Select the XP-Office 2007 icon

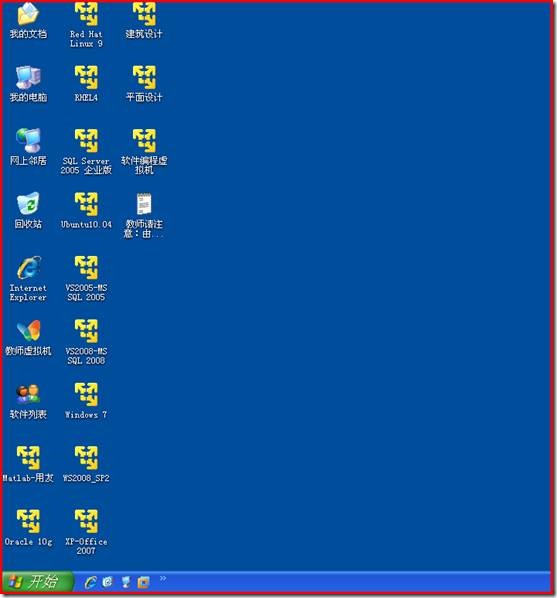[86, 521]
